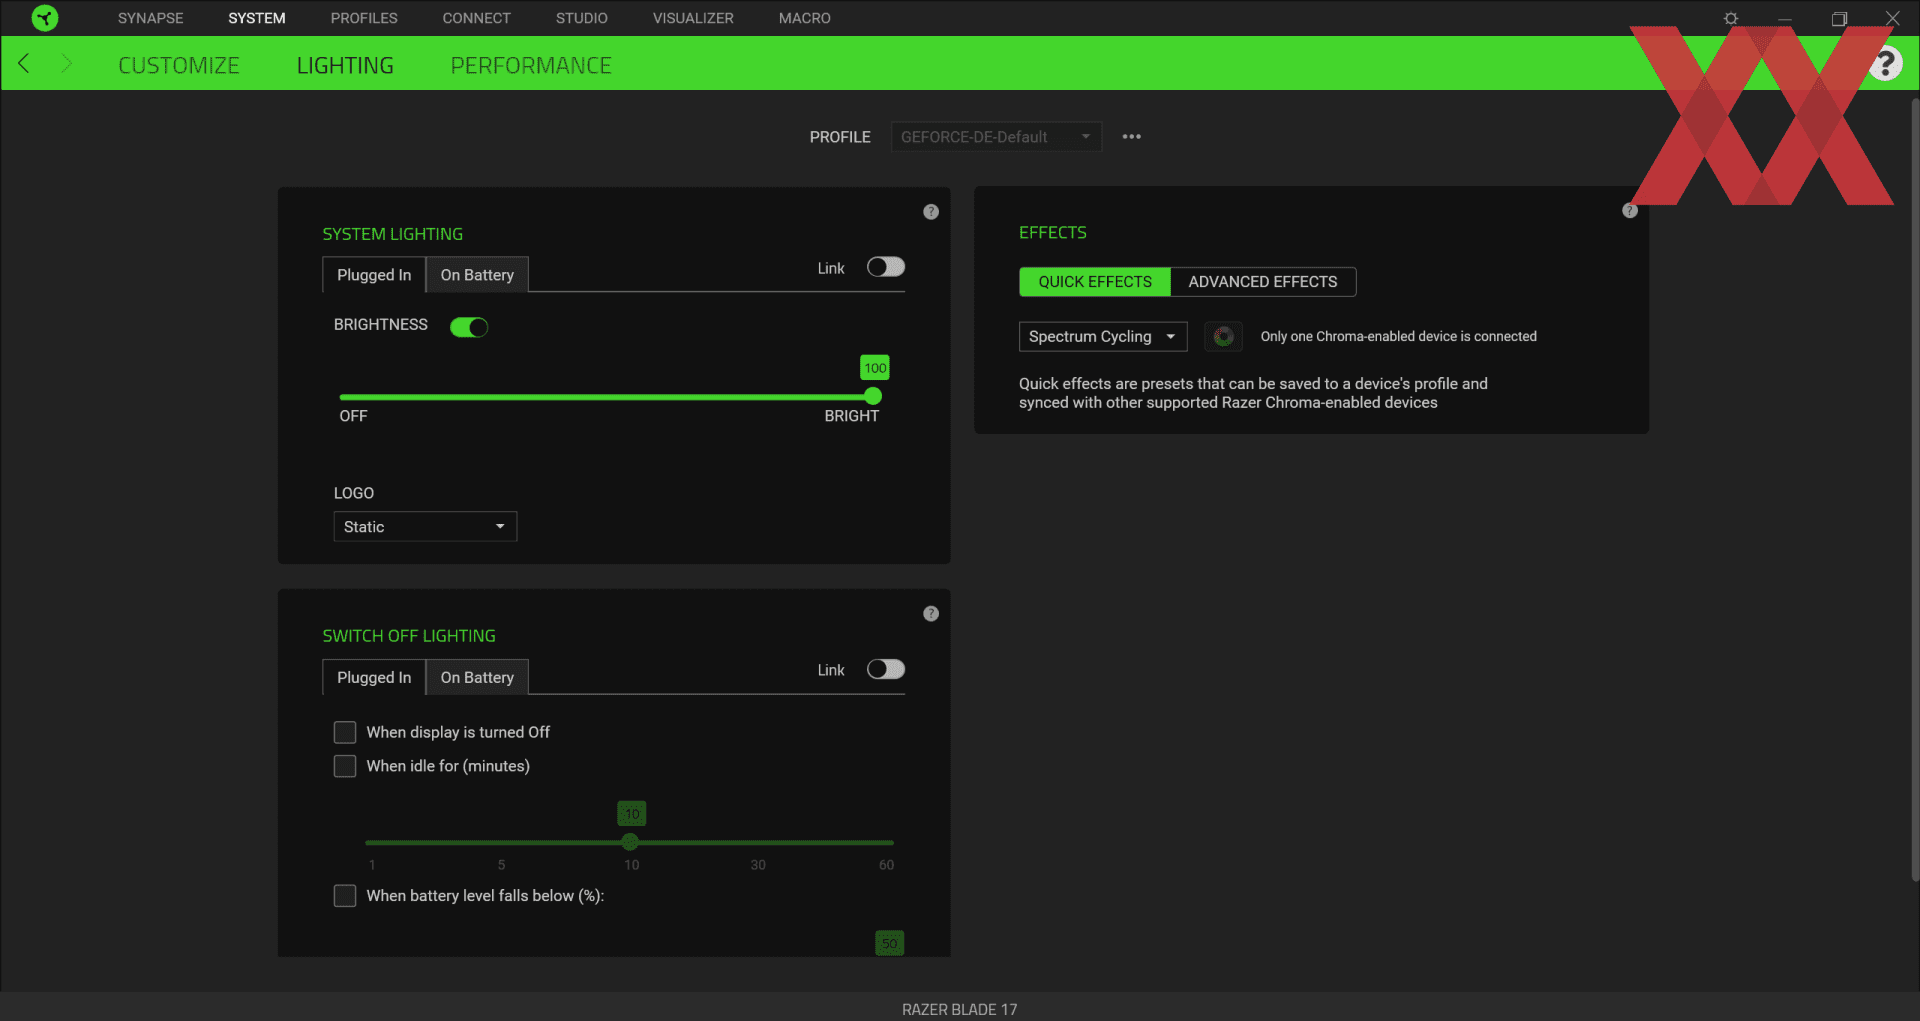Image resolution: width=1920 pixels, height=1021 pixels.
Task: Click the '60' idle minutes mark
Action: point(887,865)
